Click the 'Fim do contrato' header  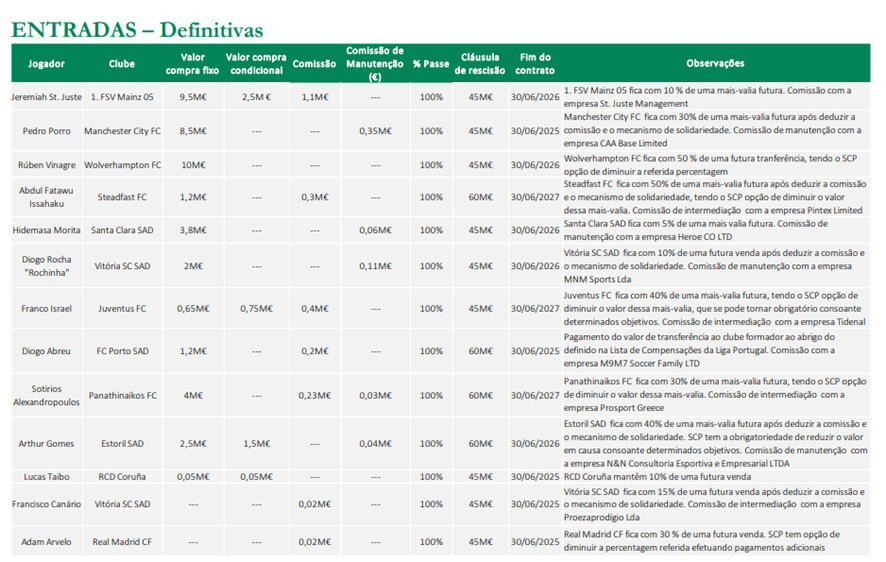tap(535, 64)
